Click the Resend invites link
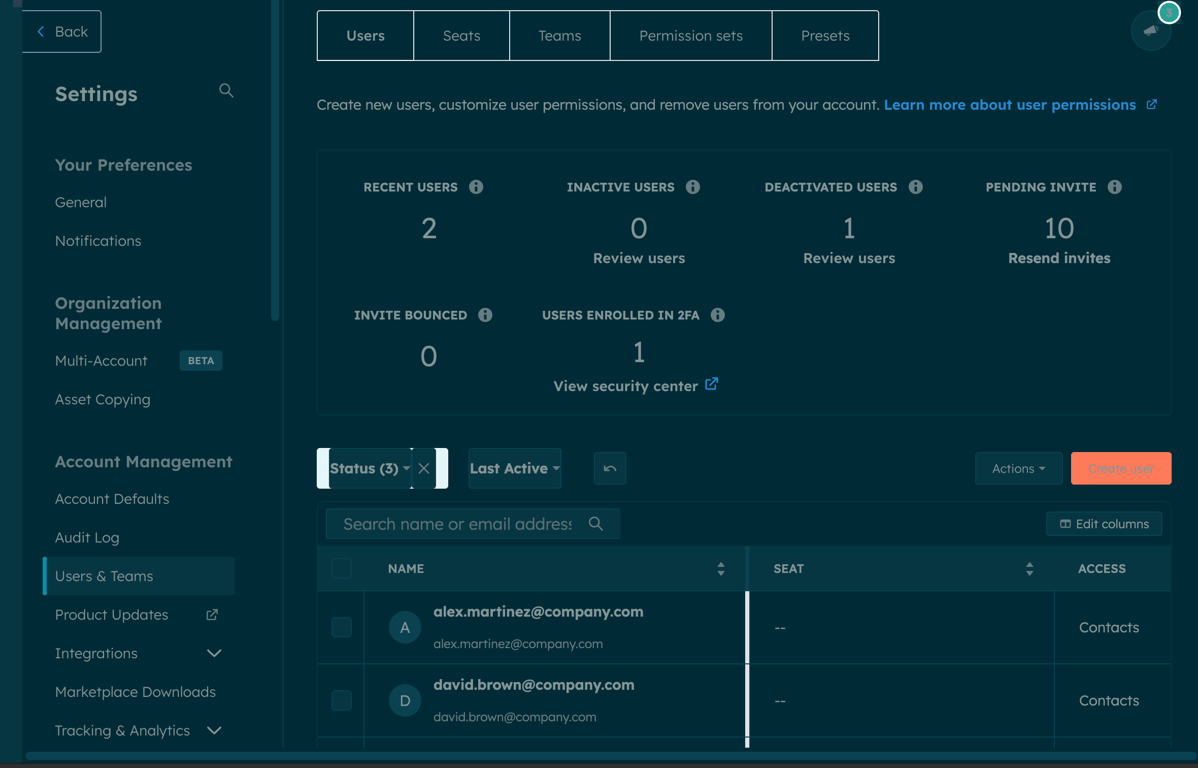Image resolution: width=1198 pixels, height=768 pixels. coord(1059,257)
